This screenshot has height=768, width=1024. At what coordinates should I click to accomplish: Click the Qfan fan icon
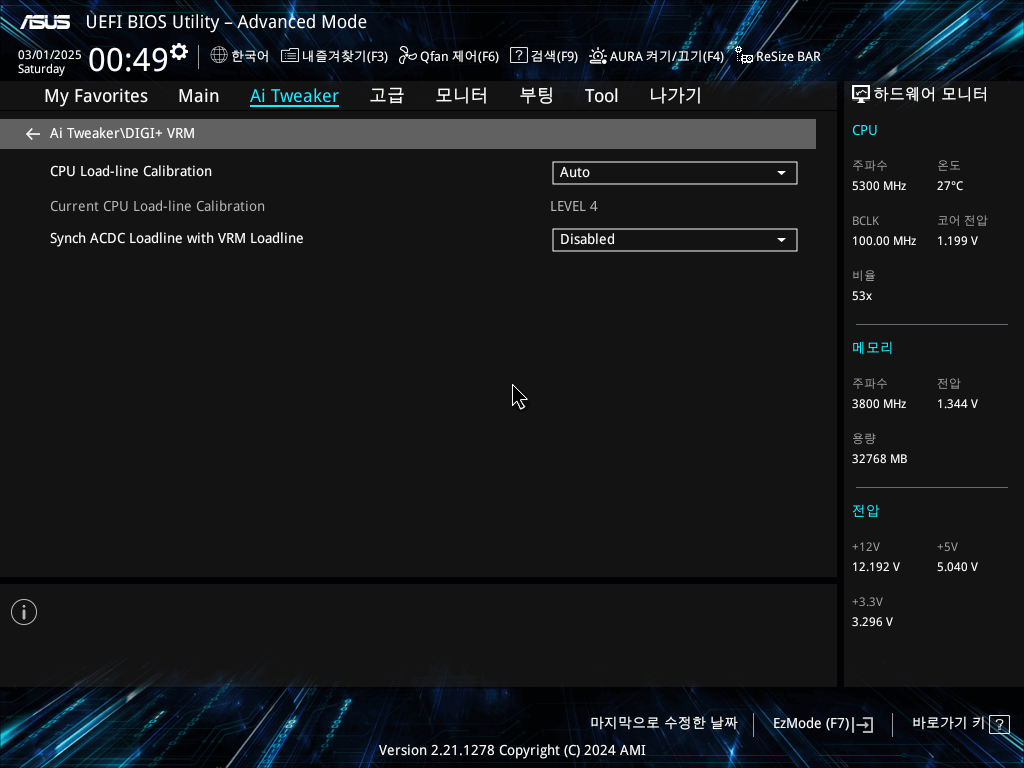pyautogui.click(x=408, y=56)
